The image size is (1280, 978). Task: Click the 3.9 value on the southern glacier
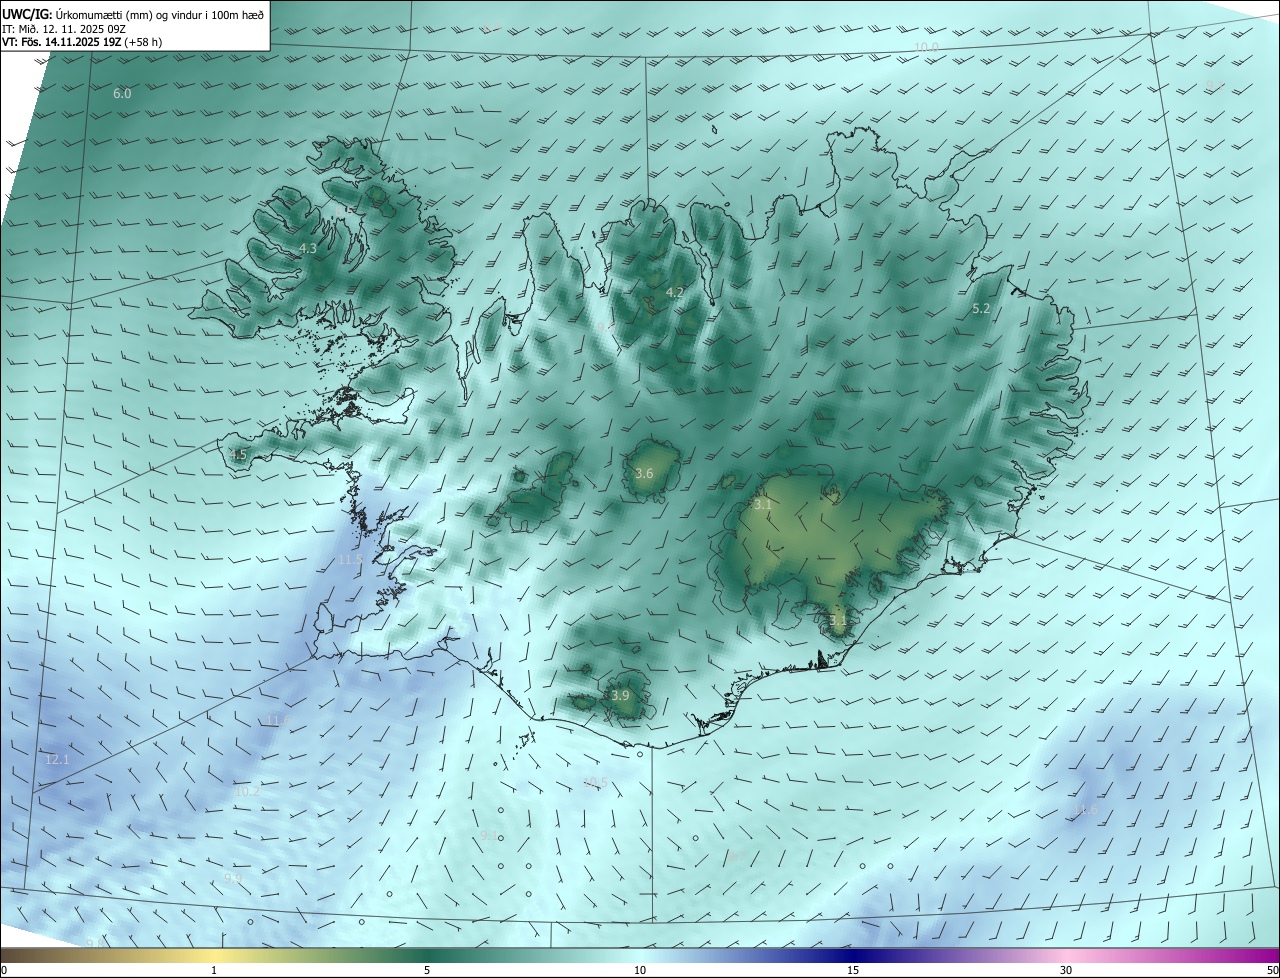tap(621, 695)
